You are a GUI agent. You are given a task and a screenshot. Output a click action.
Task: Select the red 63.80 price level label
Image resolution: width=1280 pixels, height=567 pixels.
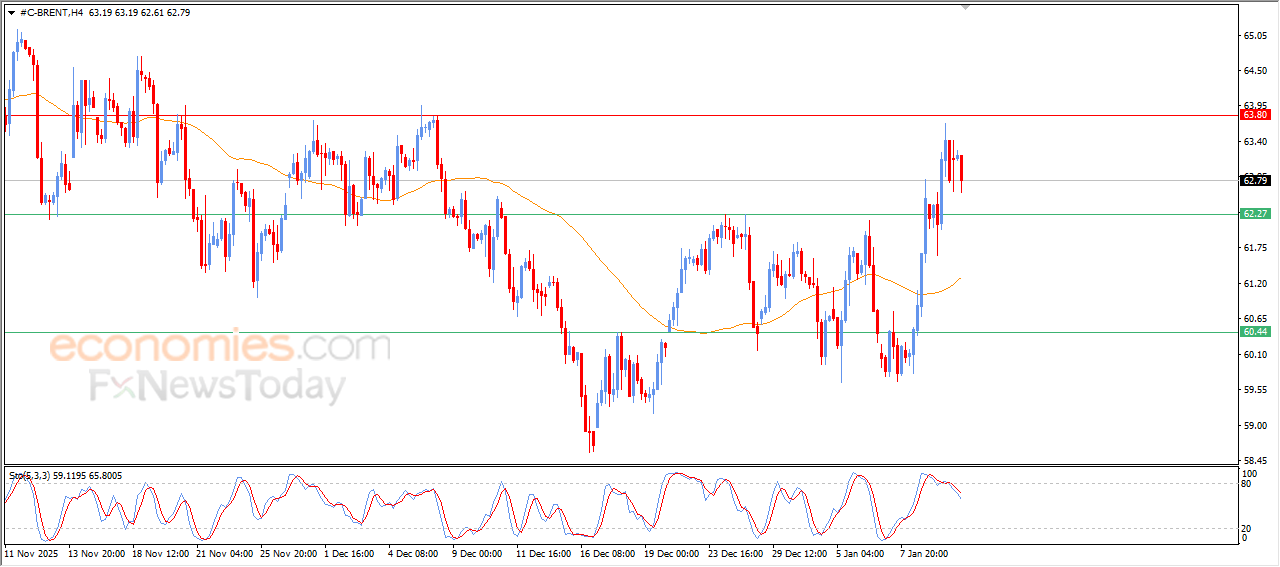[x=1255, y=115]
